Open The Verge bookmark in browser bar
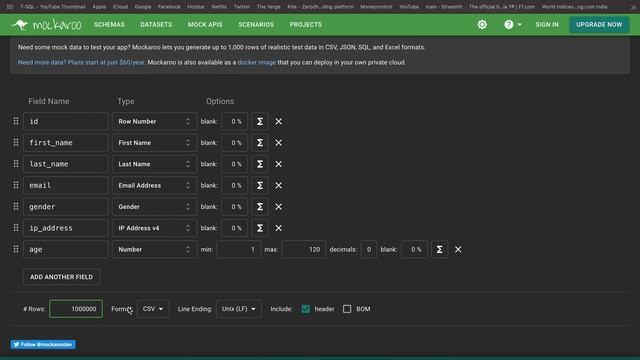The image size is (640, 360). coord(269,7)
